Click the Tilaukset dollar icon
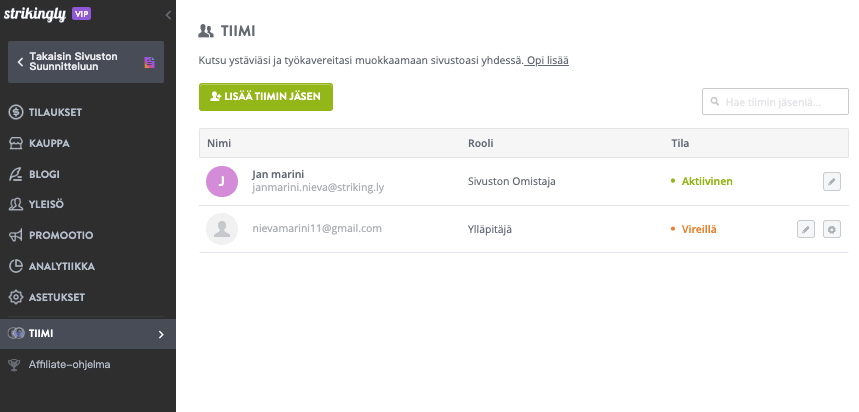Screen dimensions: 859x412 [16, 112]
